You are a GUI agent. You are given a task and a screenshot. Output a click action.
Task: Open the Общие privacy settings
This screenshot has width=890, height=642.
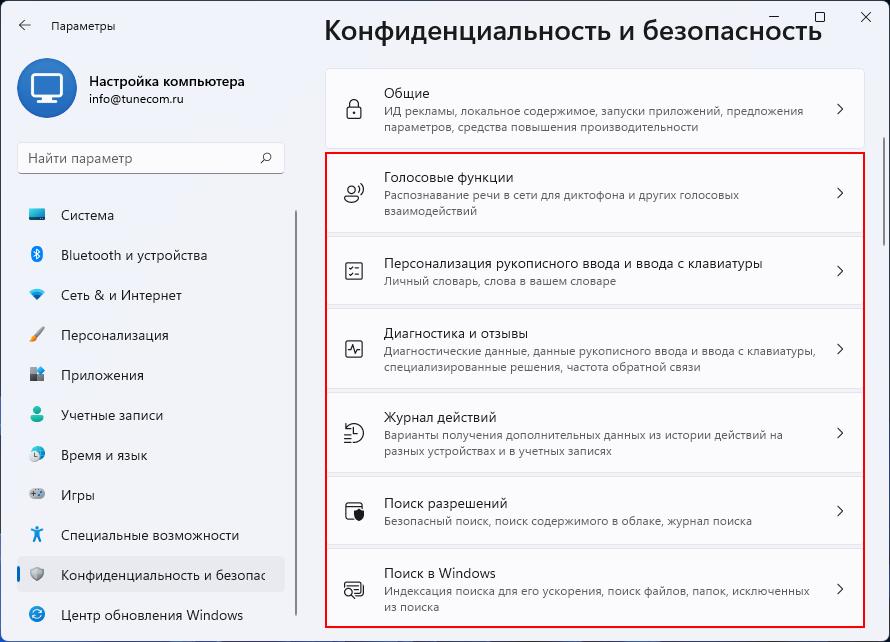point(595,109)
